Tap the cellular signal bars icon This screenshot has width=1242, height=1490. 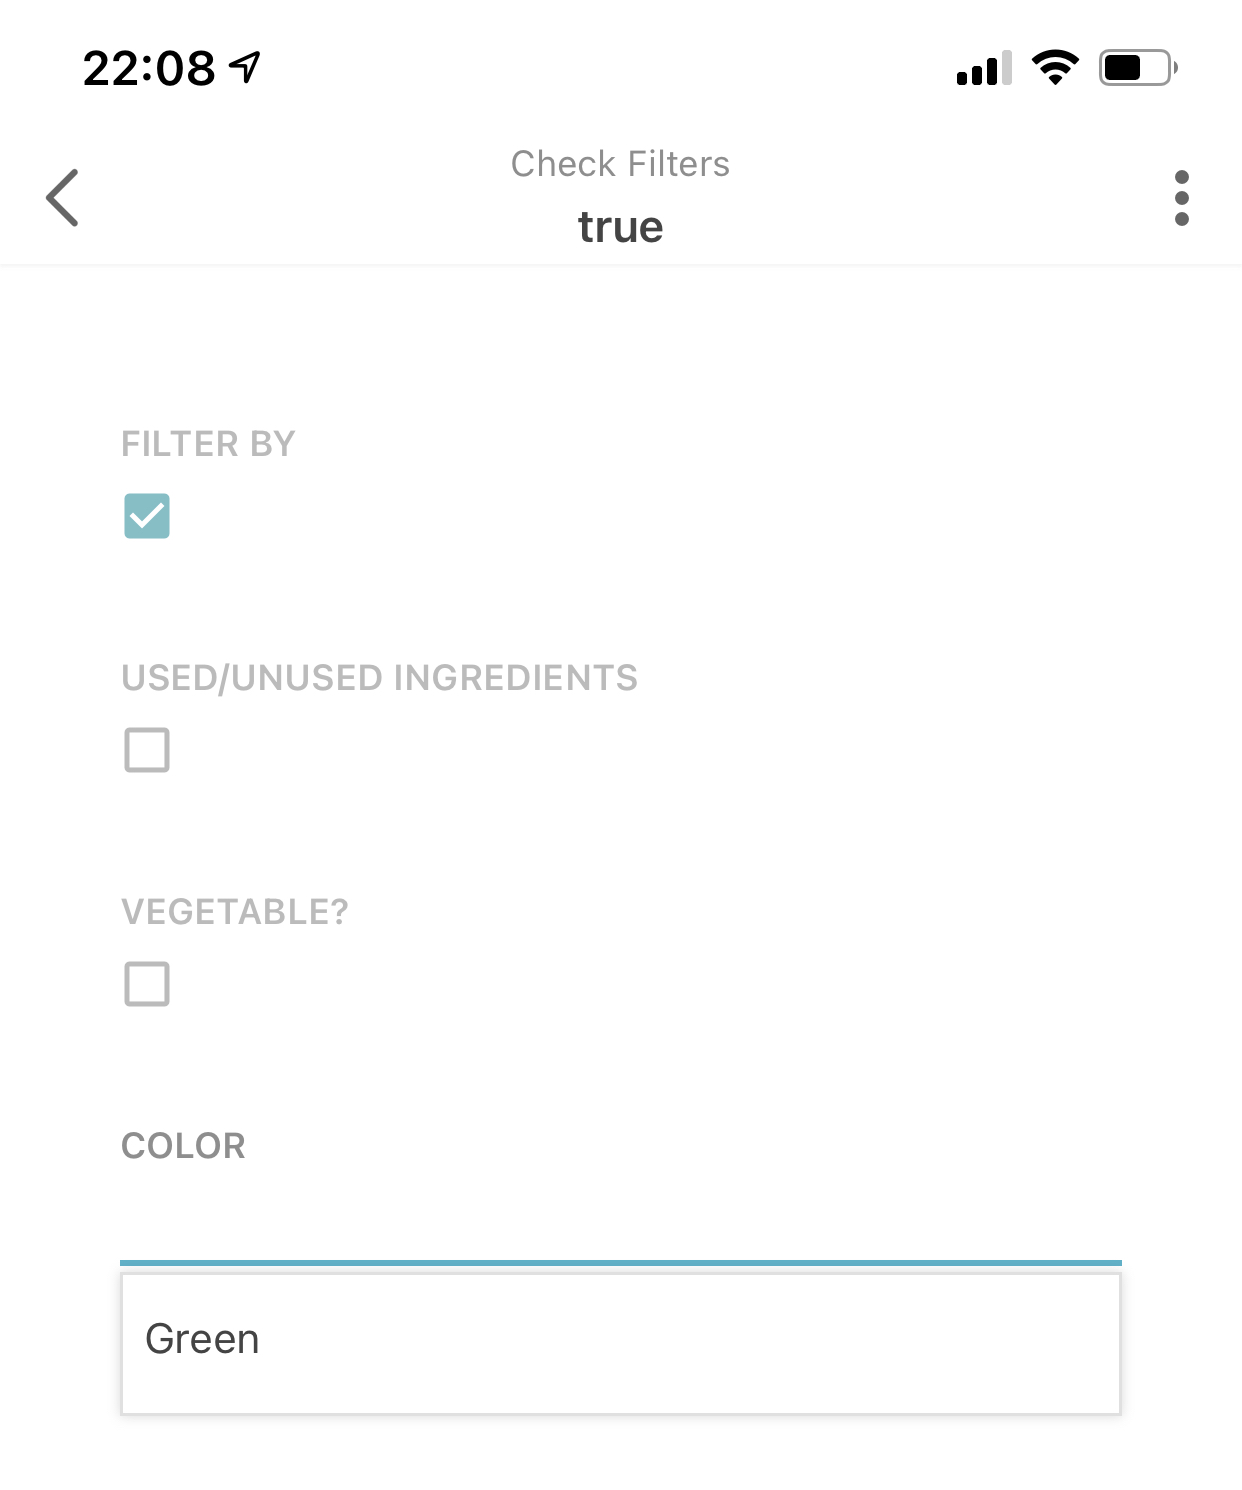pos(983,68)
